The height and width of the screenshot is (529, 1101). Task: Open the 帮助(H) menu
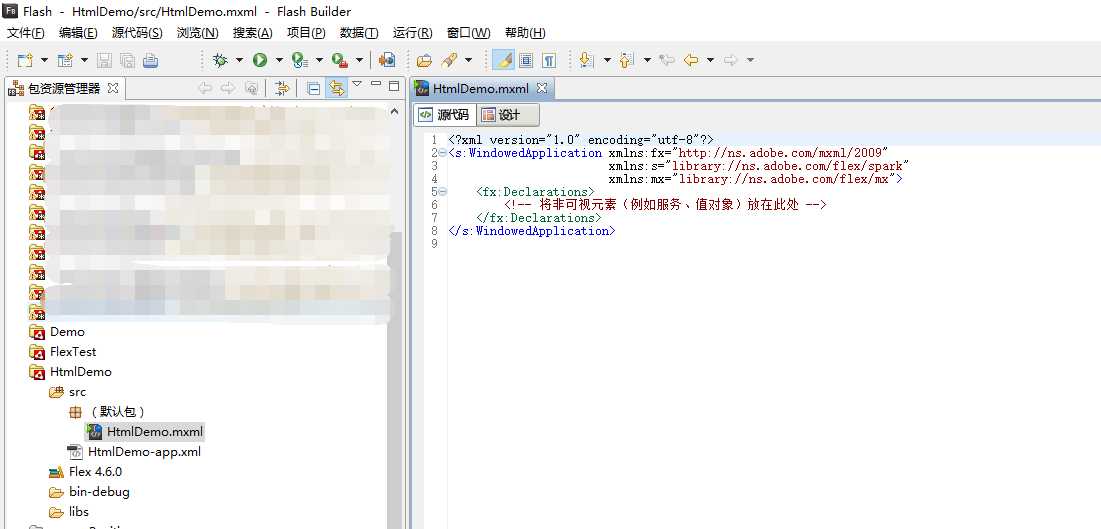coord(525,33)
